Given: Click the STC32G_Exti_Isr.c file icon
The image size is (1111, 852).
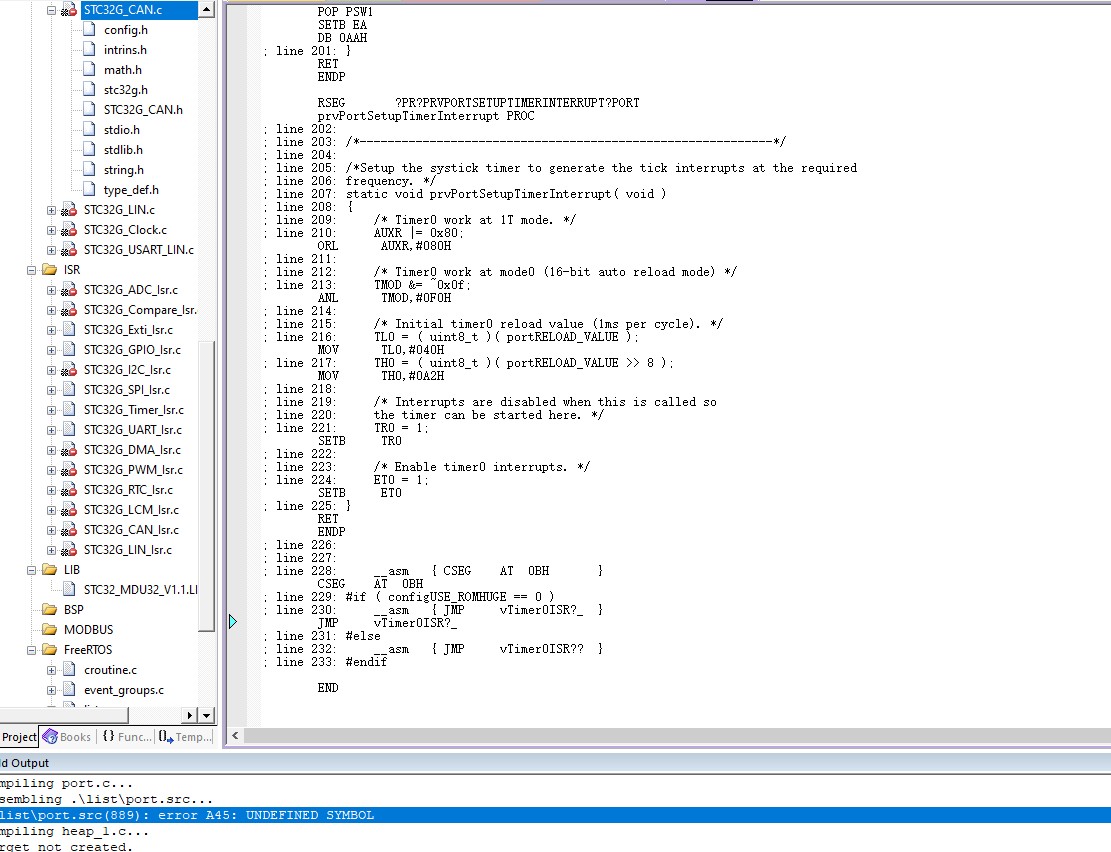Looking at the screenshot, I should point(69,329).
